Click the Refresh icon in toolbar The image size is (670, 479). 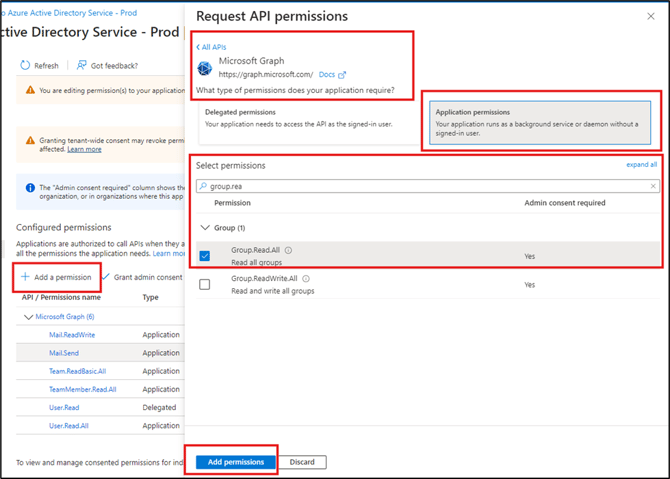click(x=25, y=66)
